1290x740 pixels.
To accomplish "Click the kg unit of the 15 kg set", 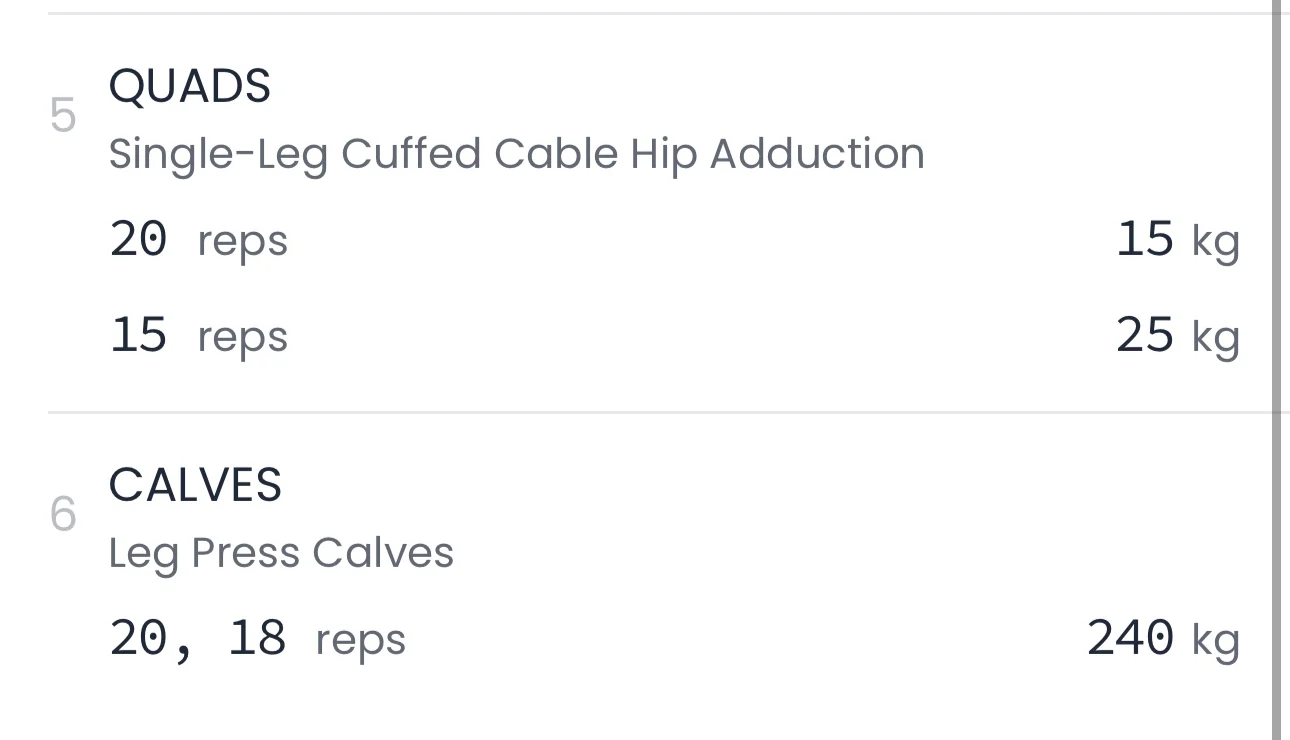I will click(x=1216, y=242).
